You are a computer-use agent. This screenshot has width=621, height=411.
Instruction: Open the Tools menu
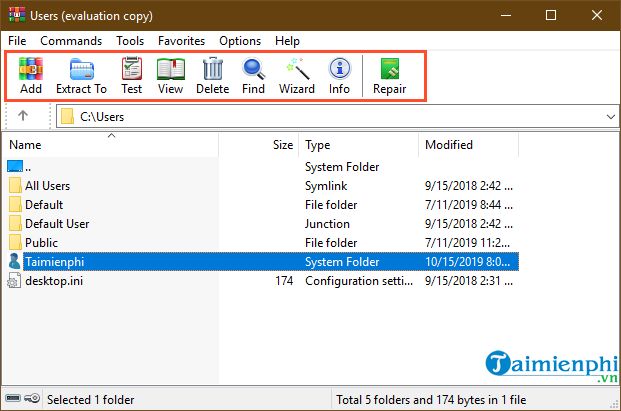click(x=130, y=41)
